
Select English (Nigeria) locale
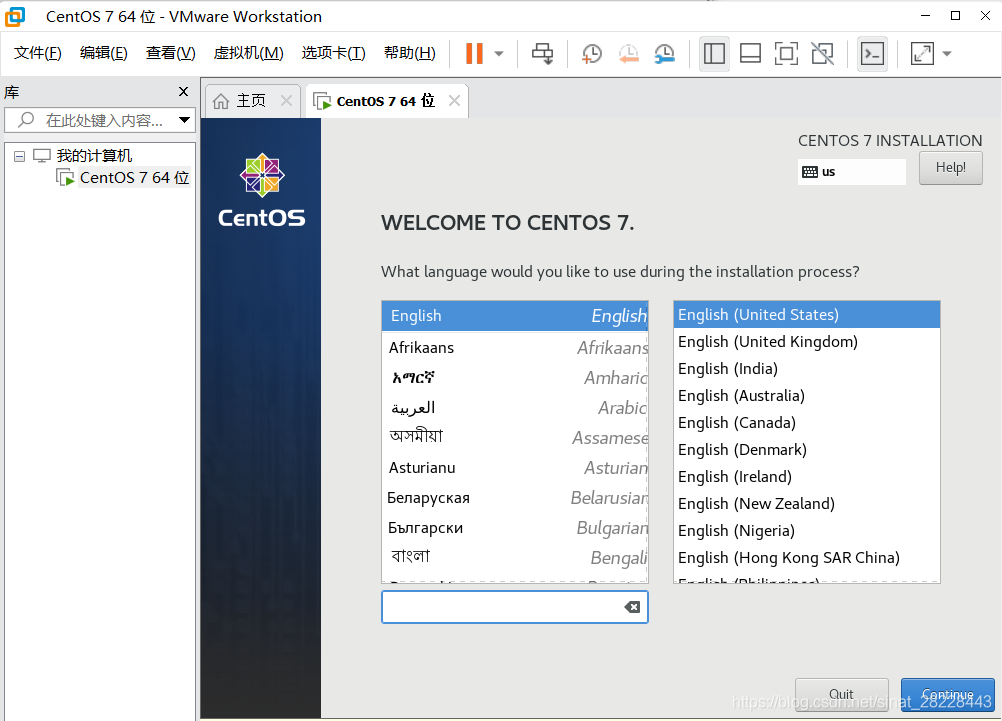point(806,531)
